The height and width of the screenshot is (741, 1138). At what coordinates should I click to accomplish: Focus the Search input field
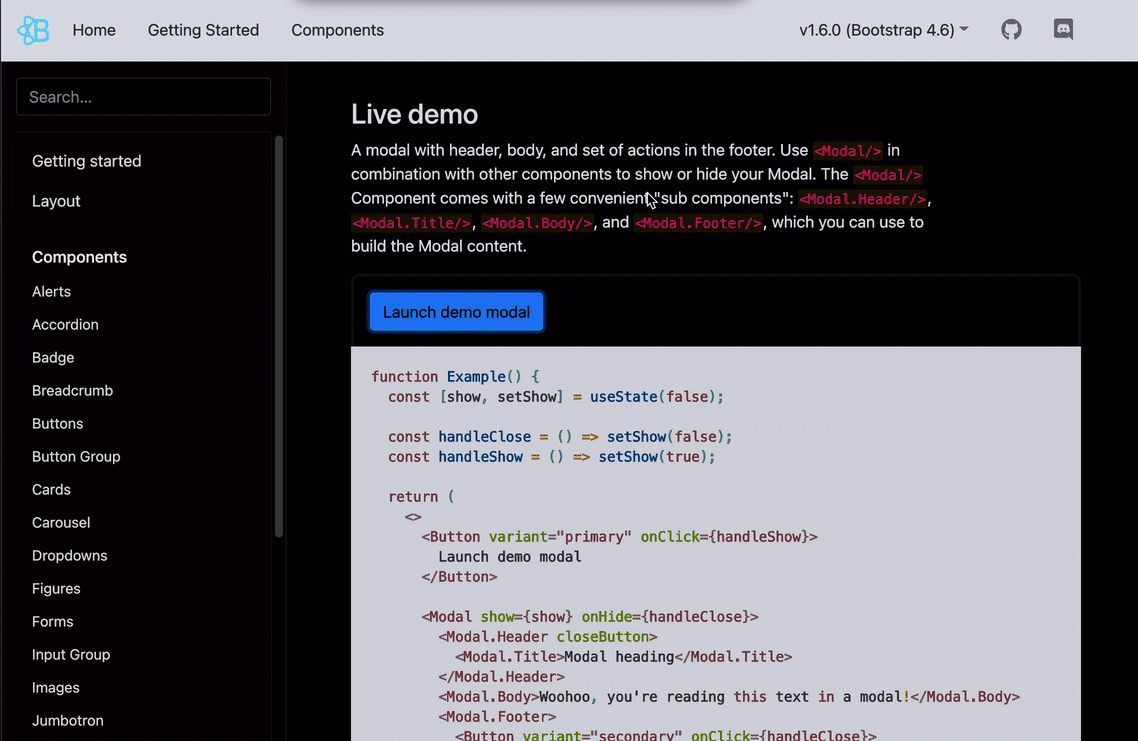point(144,97)
